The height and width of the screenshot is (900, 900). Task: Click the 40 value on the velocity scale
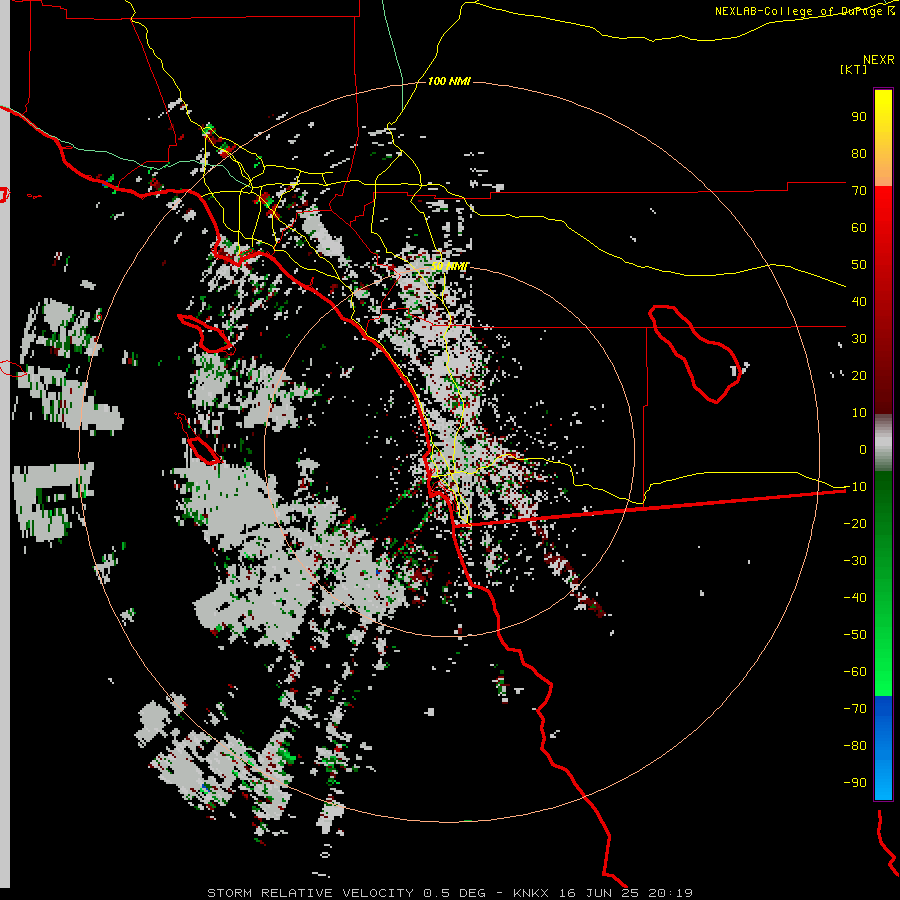click(x=859, y=301)
